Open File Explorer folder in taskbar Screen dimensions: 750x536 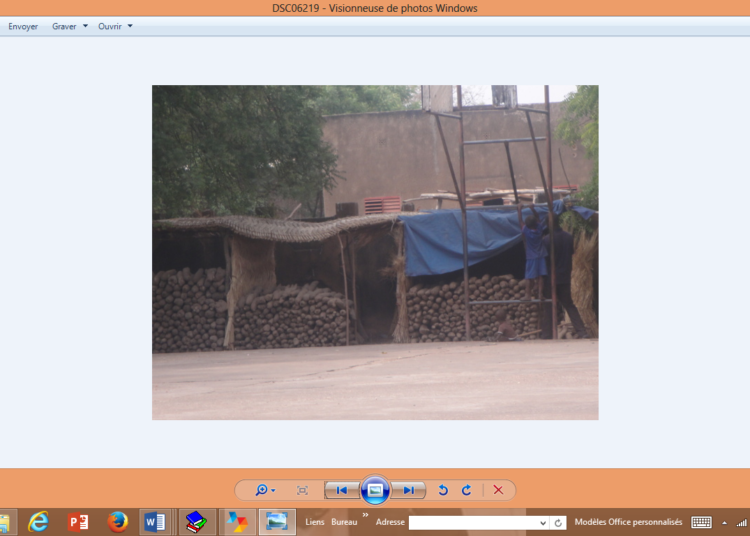(6, 522)
